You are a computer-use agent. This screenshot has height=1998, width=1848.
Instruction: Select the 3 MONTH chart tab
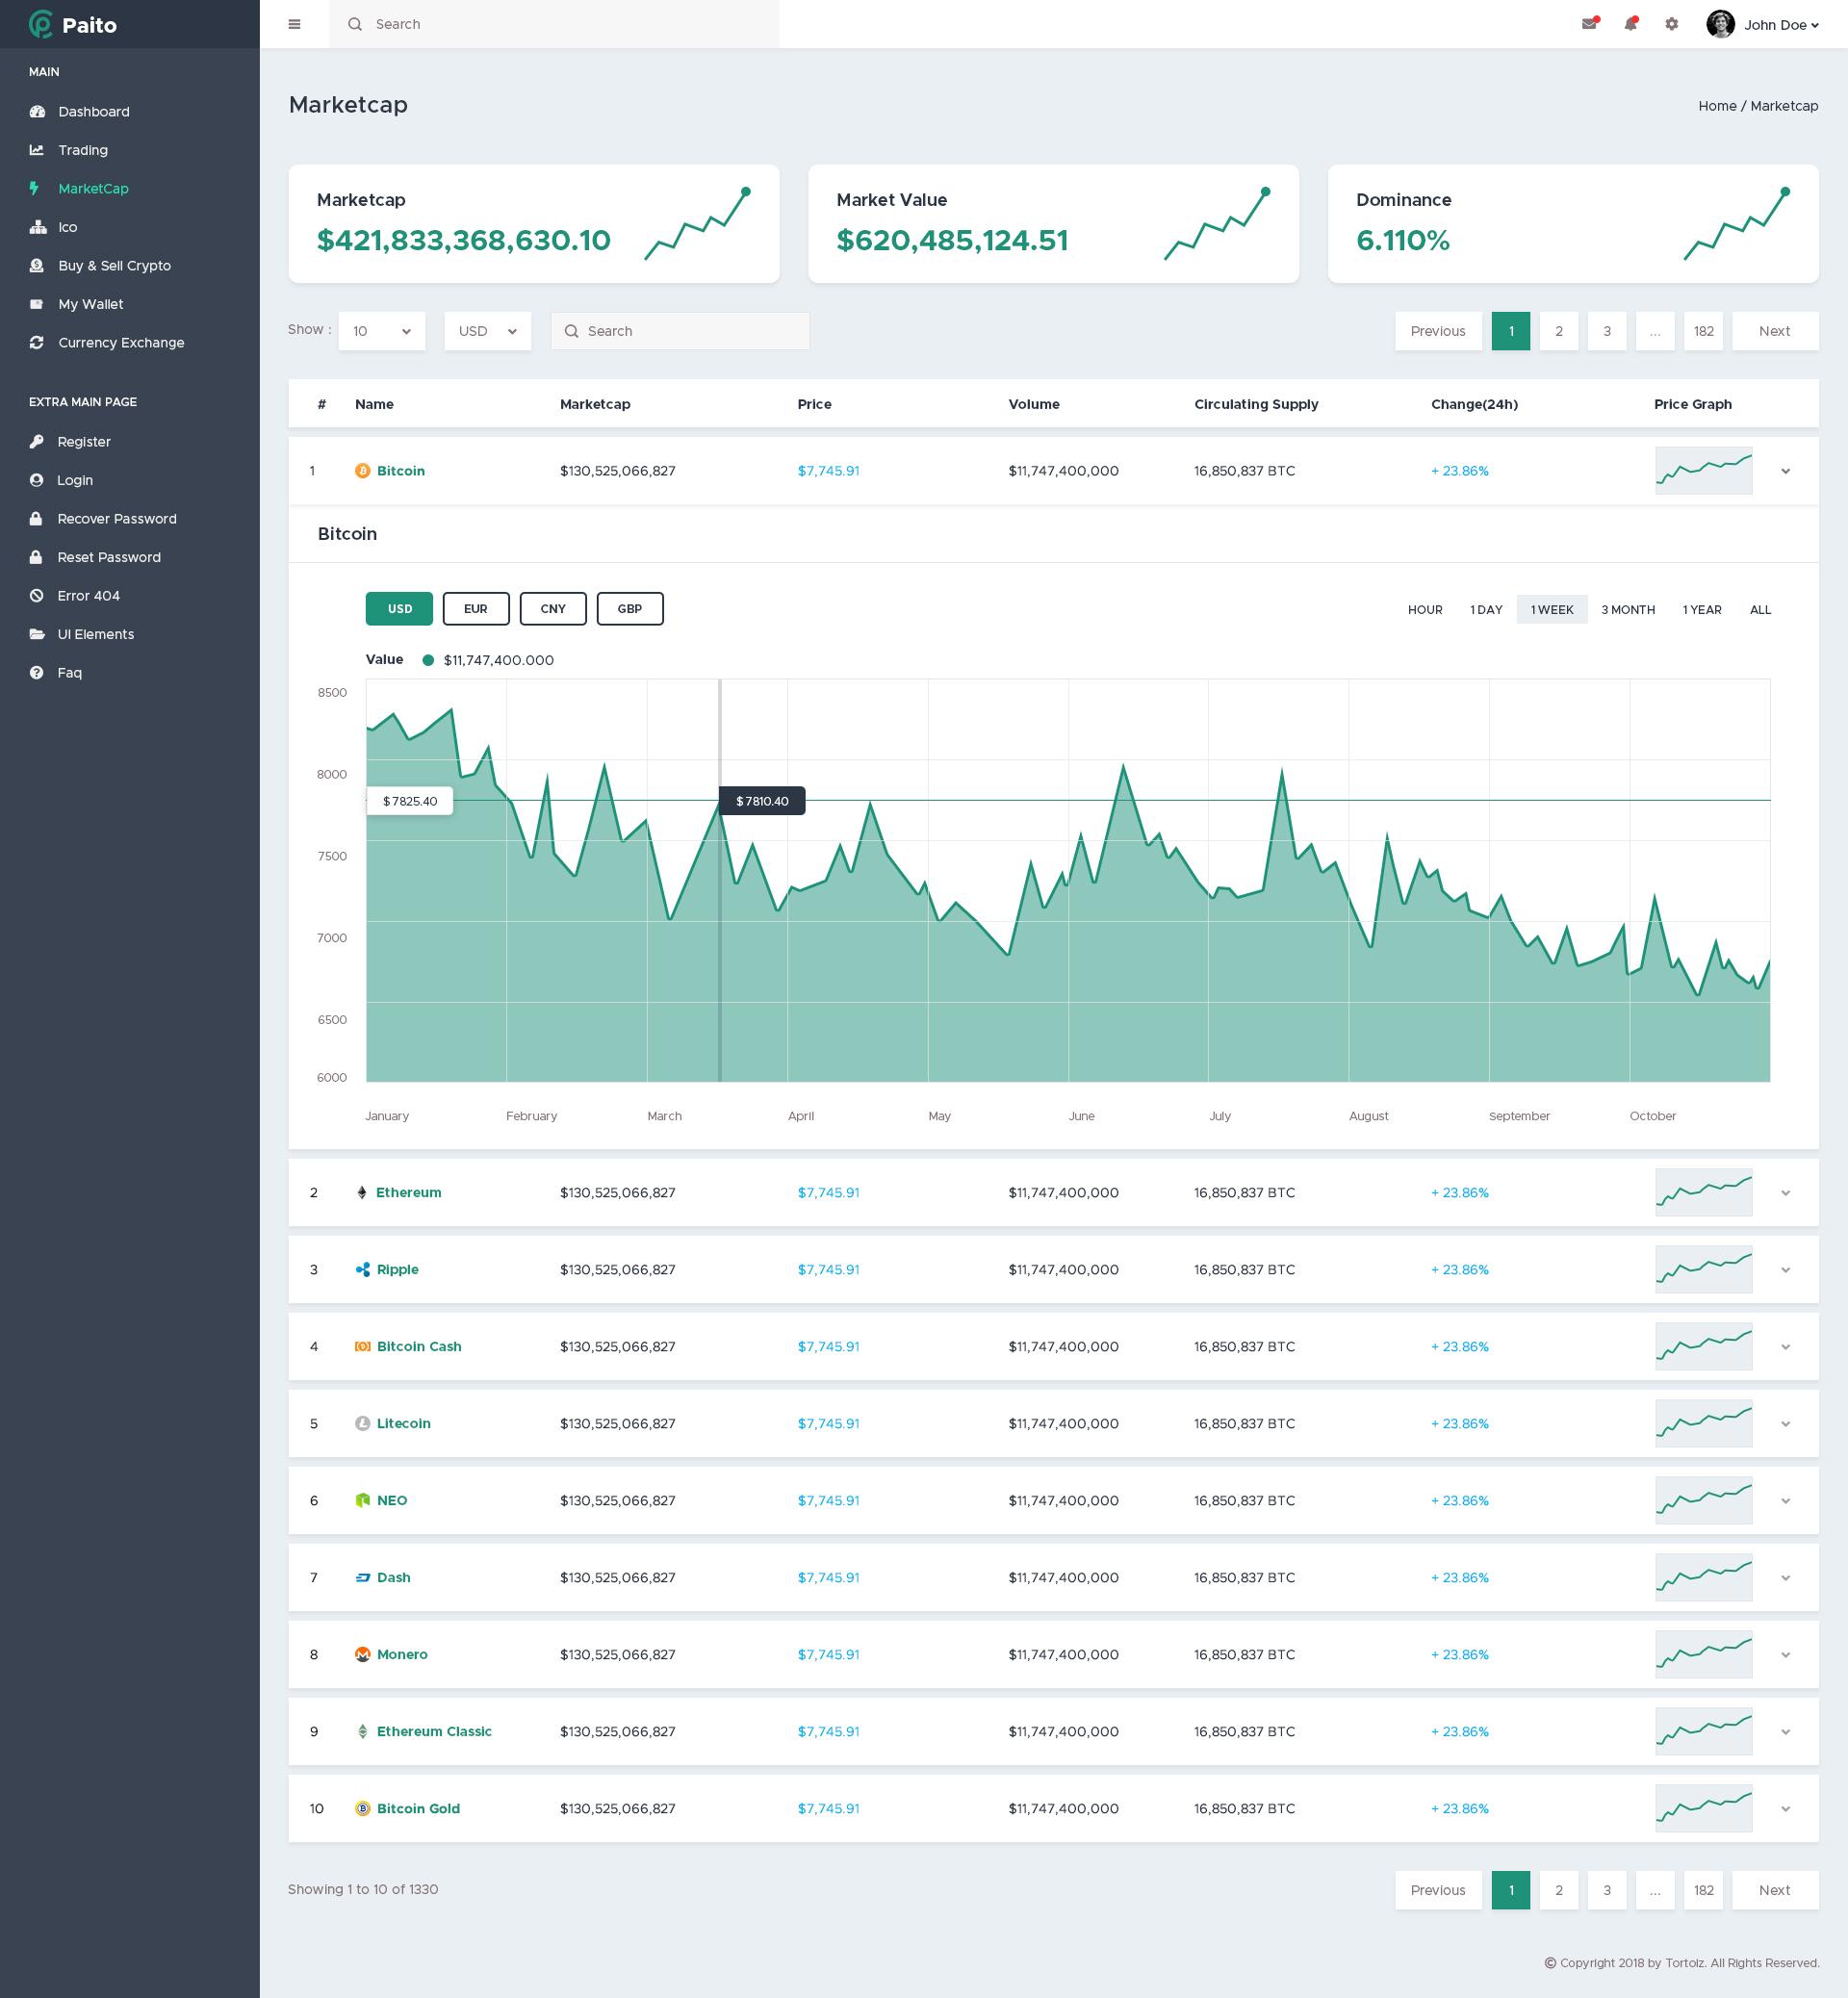click(x=1628, y=609)
